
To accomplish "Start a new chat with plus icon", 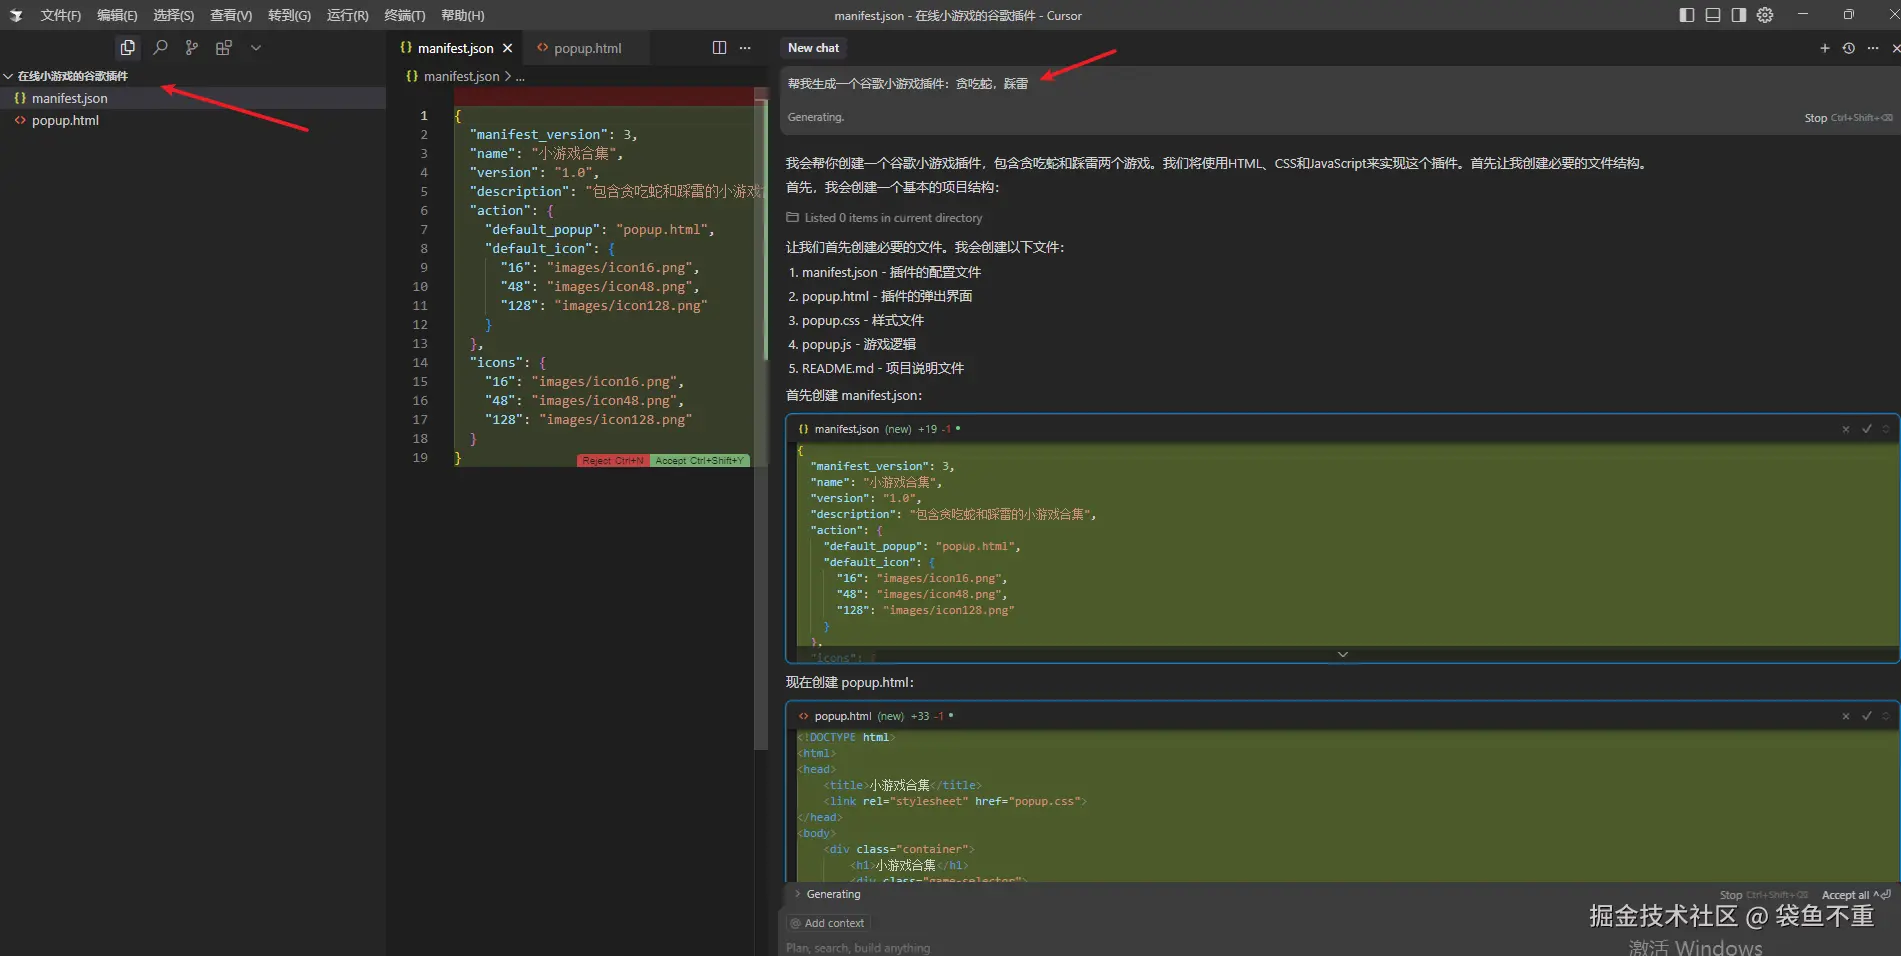I will pyautogui.click(x=1824, y=48).
